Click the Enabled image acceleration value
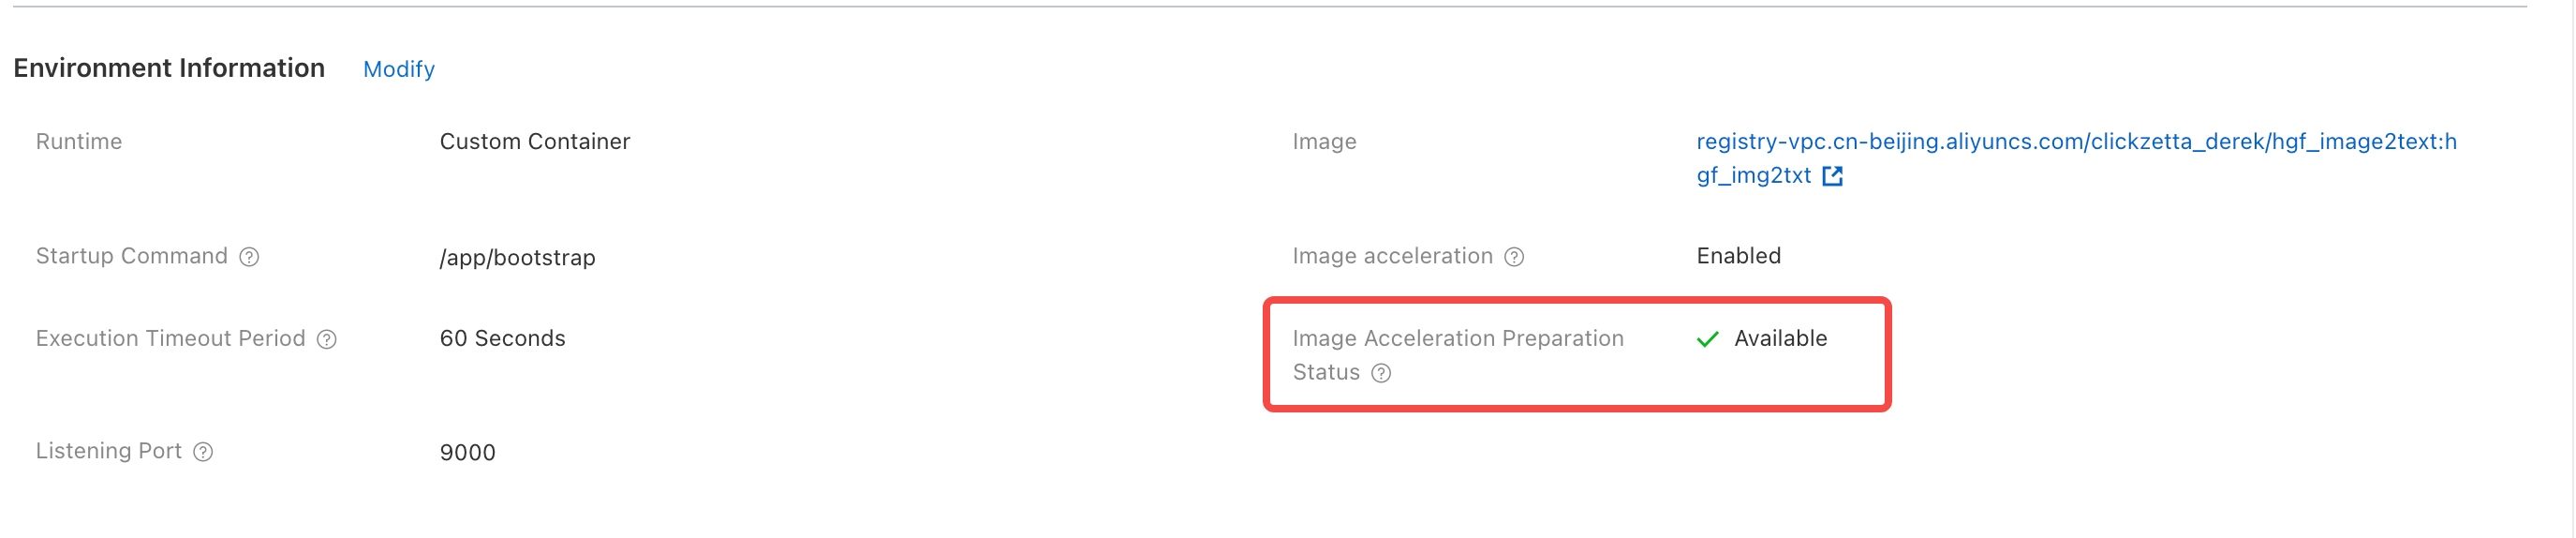The width and height of the screenshot is (2576, 538). tap(1738, 256)
